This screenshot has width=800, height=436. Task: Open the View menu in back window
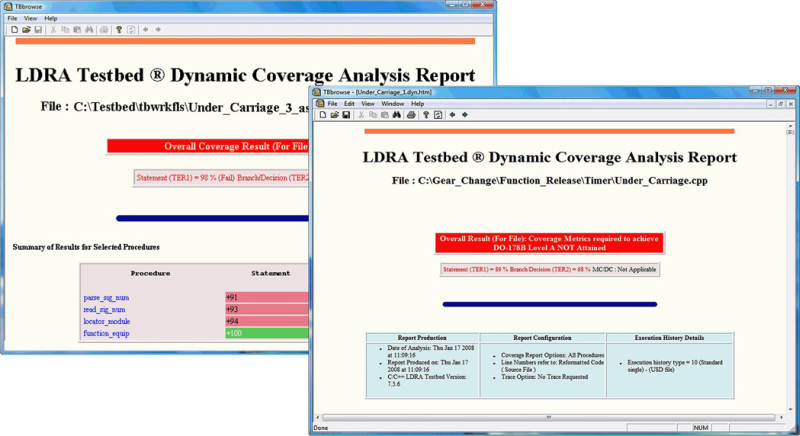31,18
